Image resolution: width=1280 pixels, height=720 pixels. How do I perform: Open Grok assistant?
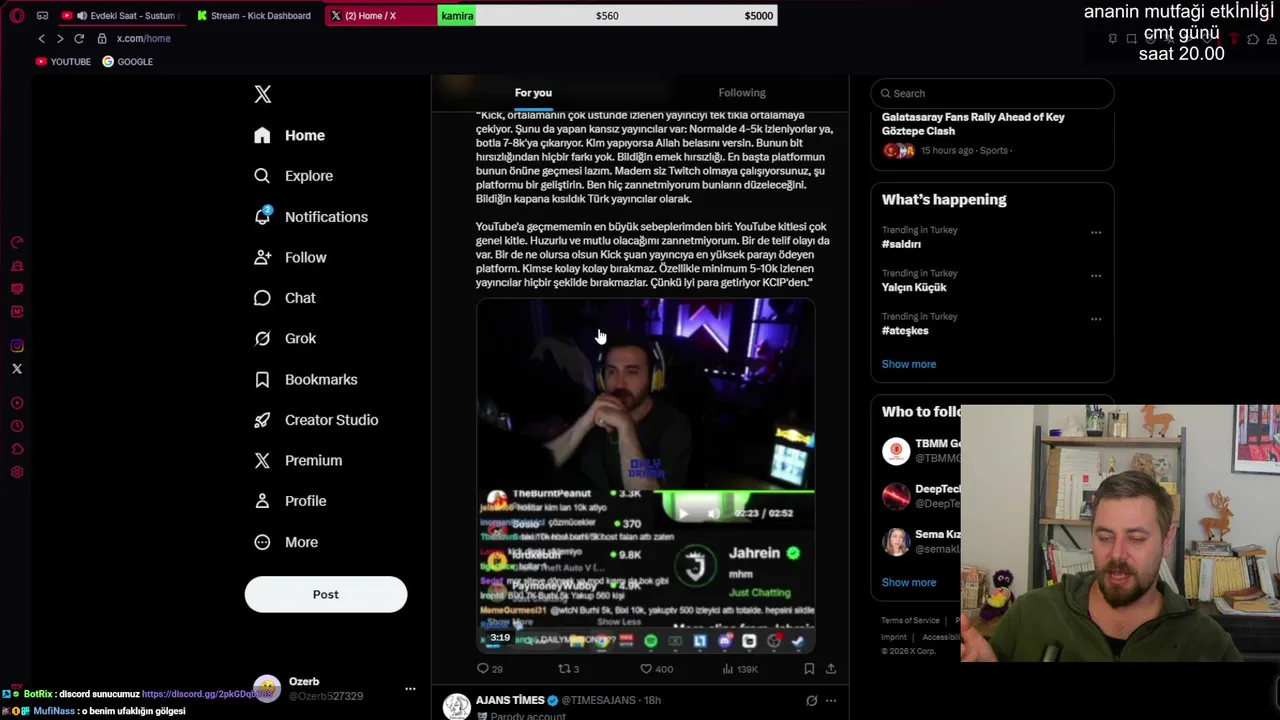(x=286, y=338)
